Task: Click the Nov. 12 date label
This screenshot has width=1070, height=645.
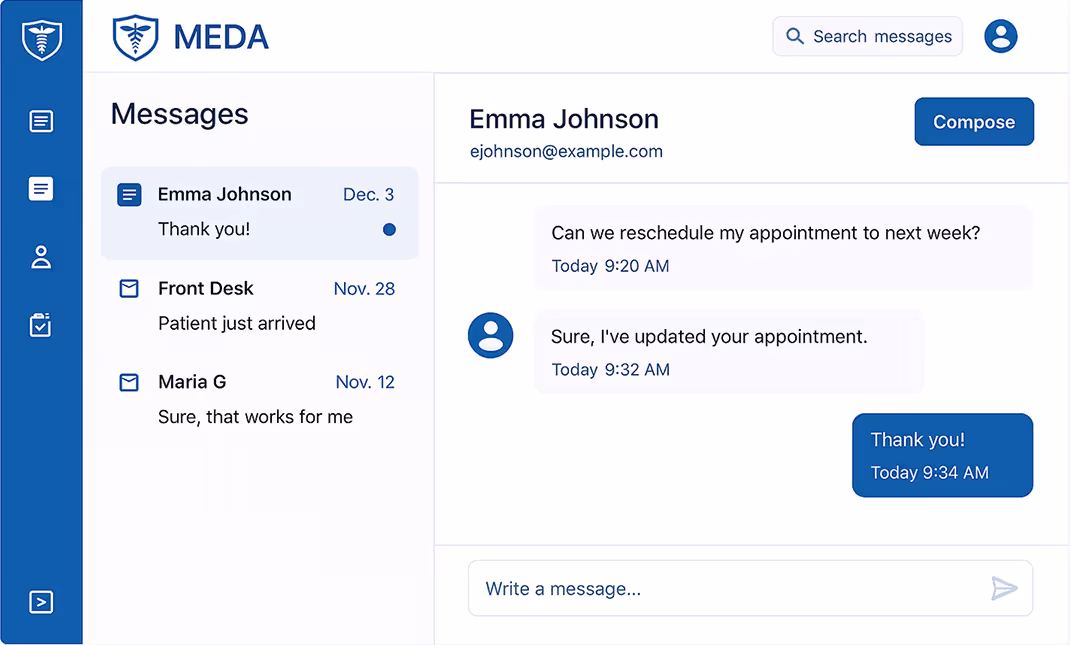Action: click(365, 382)
